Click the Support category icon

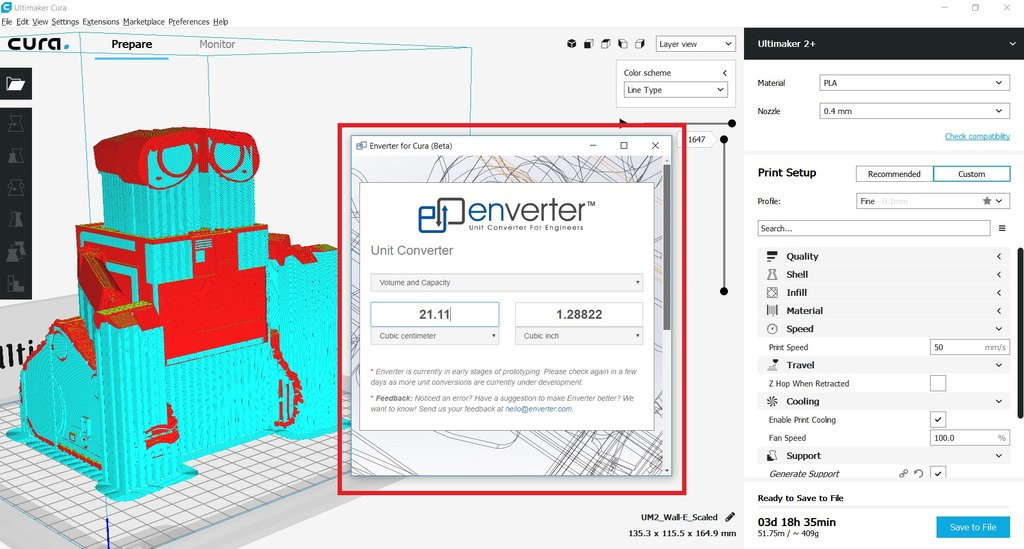tap(772, 456)
